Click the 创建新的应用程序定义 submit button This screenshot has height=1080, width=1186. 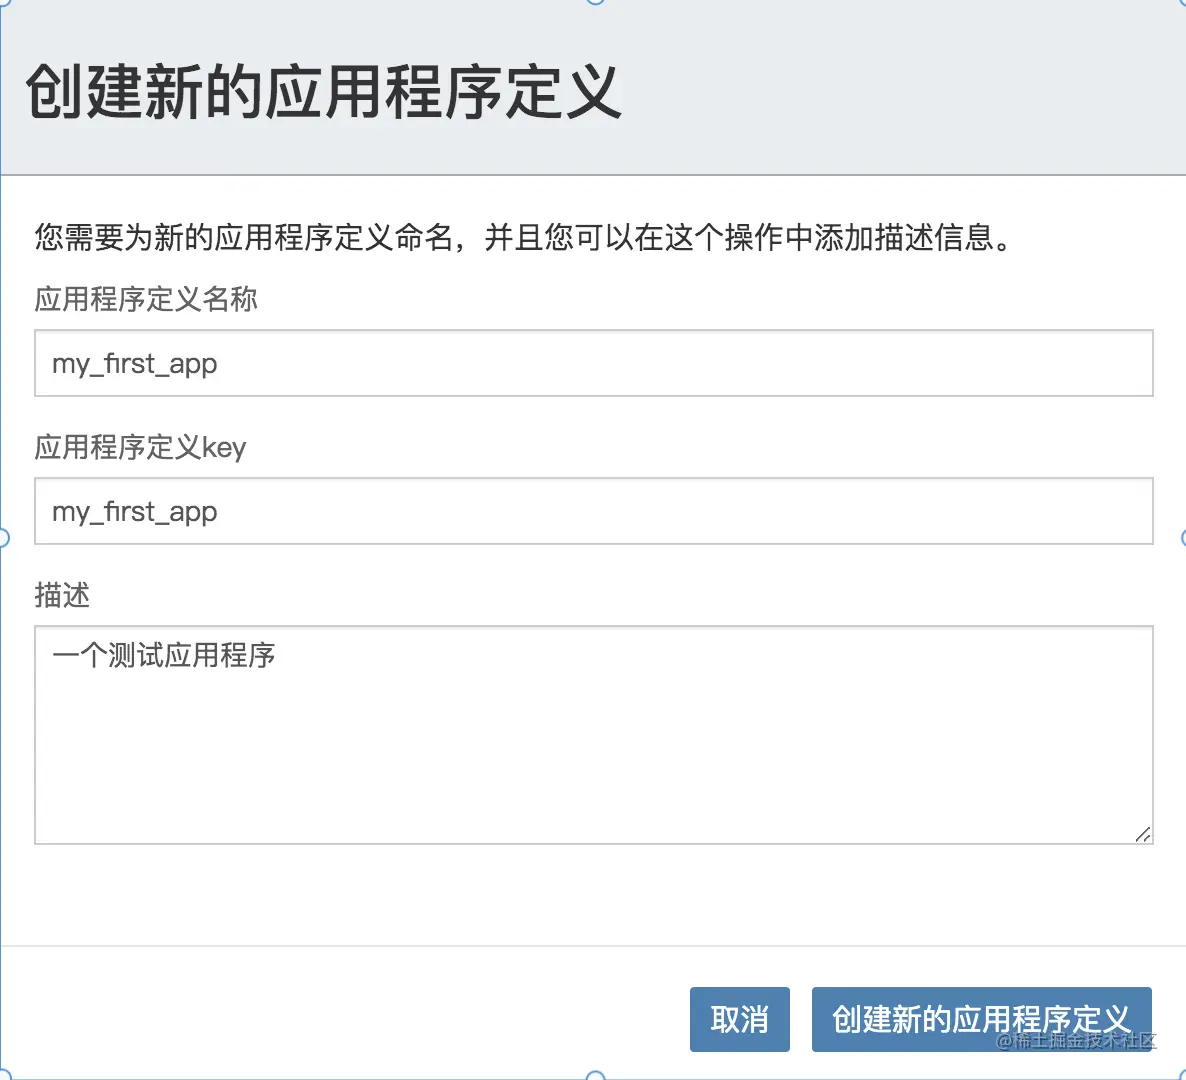coord(982,1019)
